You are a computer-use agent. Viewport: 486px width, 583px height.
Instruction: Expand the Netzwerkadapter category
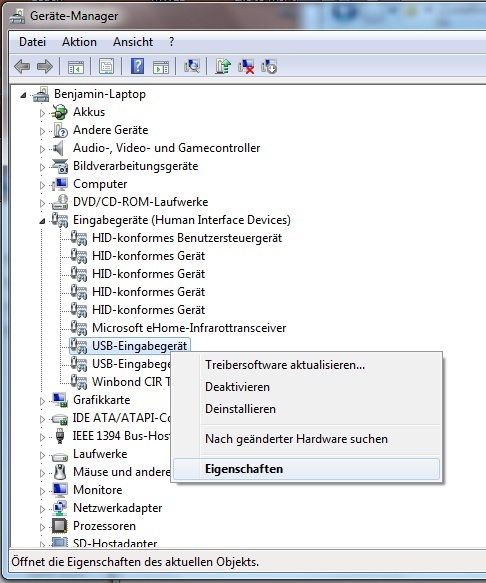click(42, 509)
